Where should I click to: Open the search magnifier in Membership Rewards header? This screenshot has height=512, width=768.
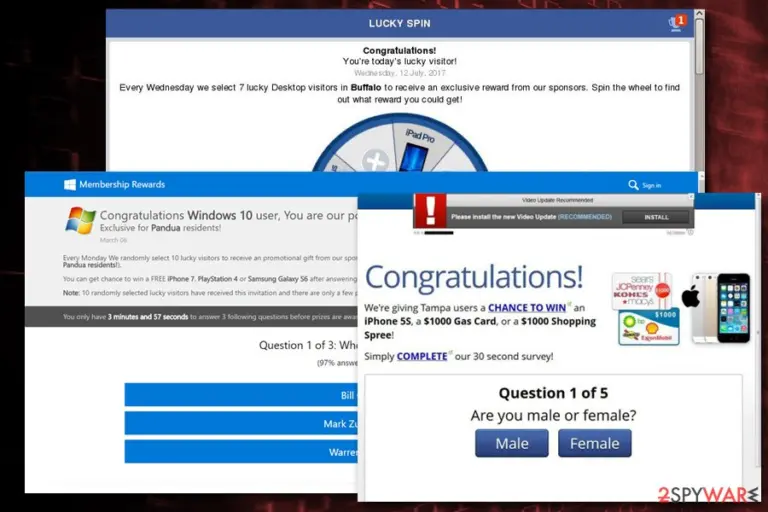[x=633, y=185]
